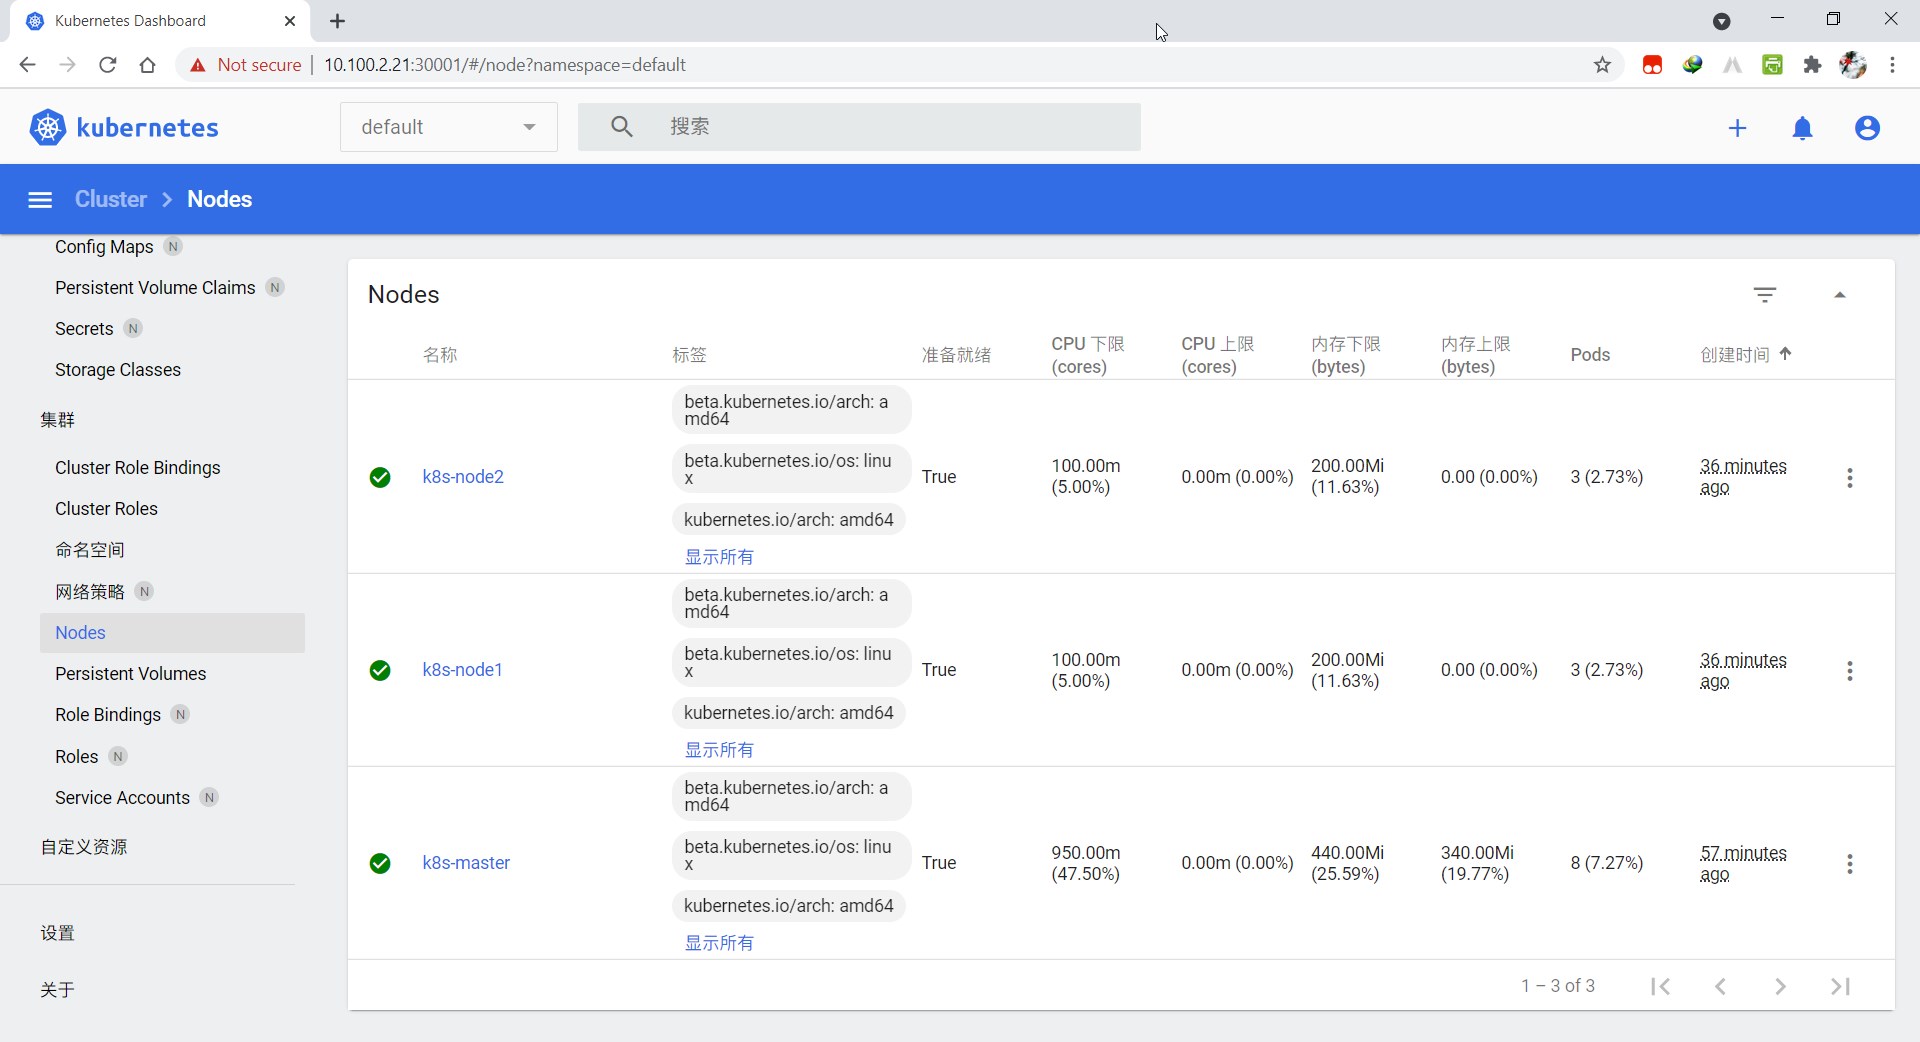The height and width of the screenshot is (1042, 1920).
Task: Open Chrome three-dot menu
Action: point(1893,65)
